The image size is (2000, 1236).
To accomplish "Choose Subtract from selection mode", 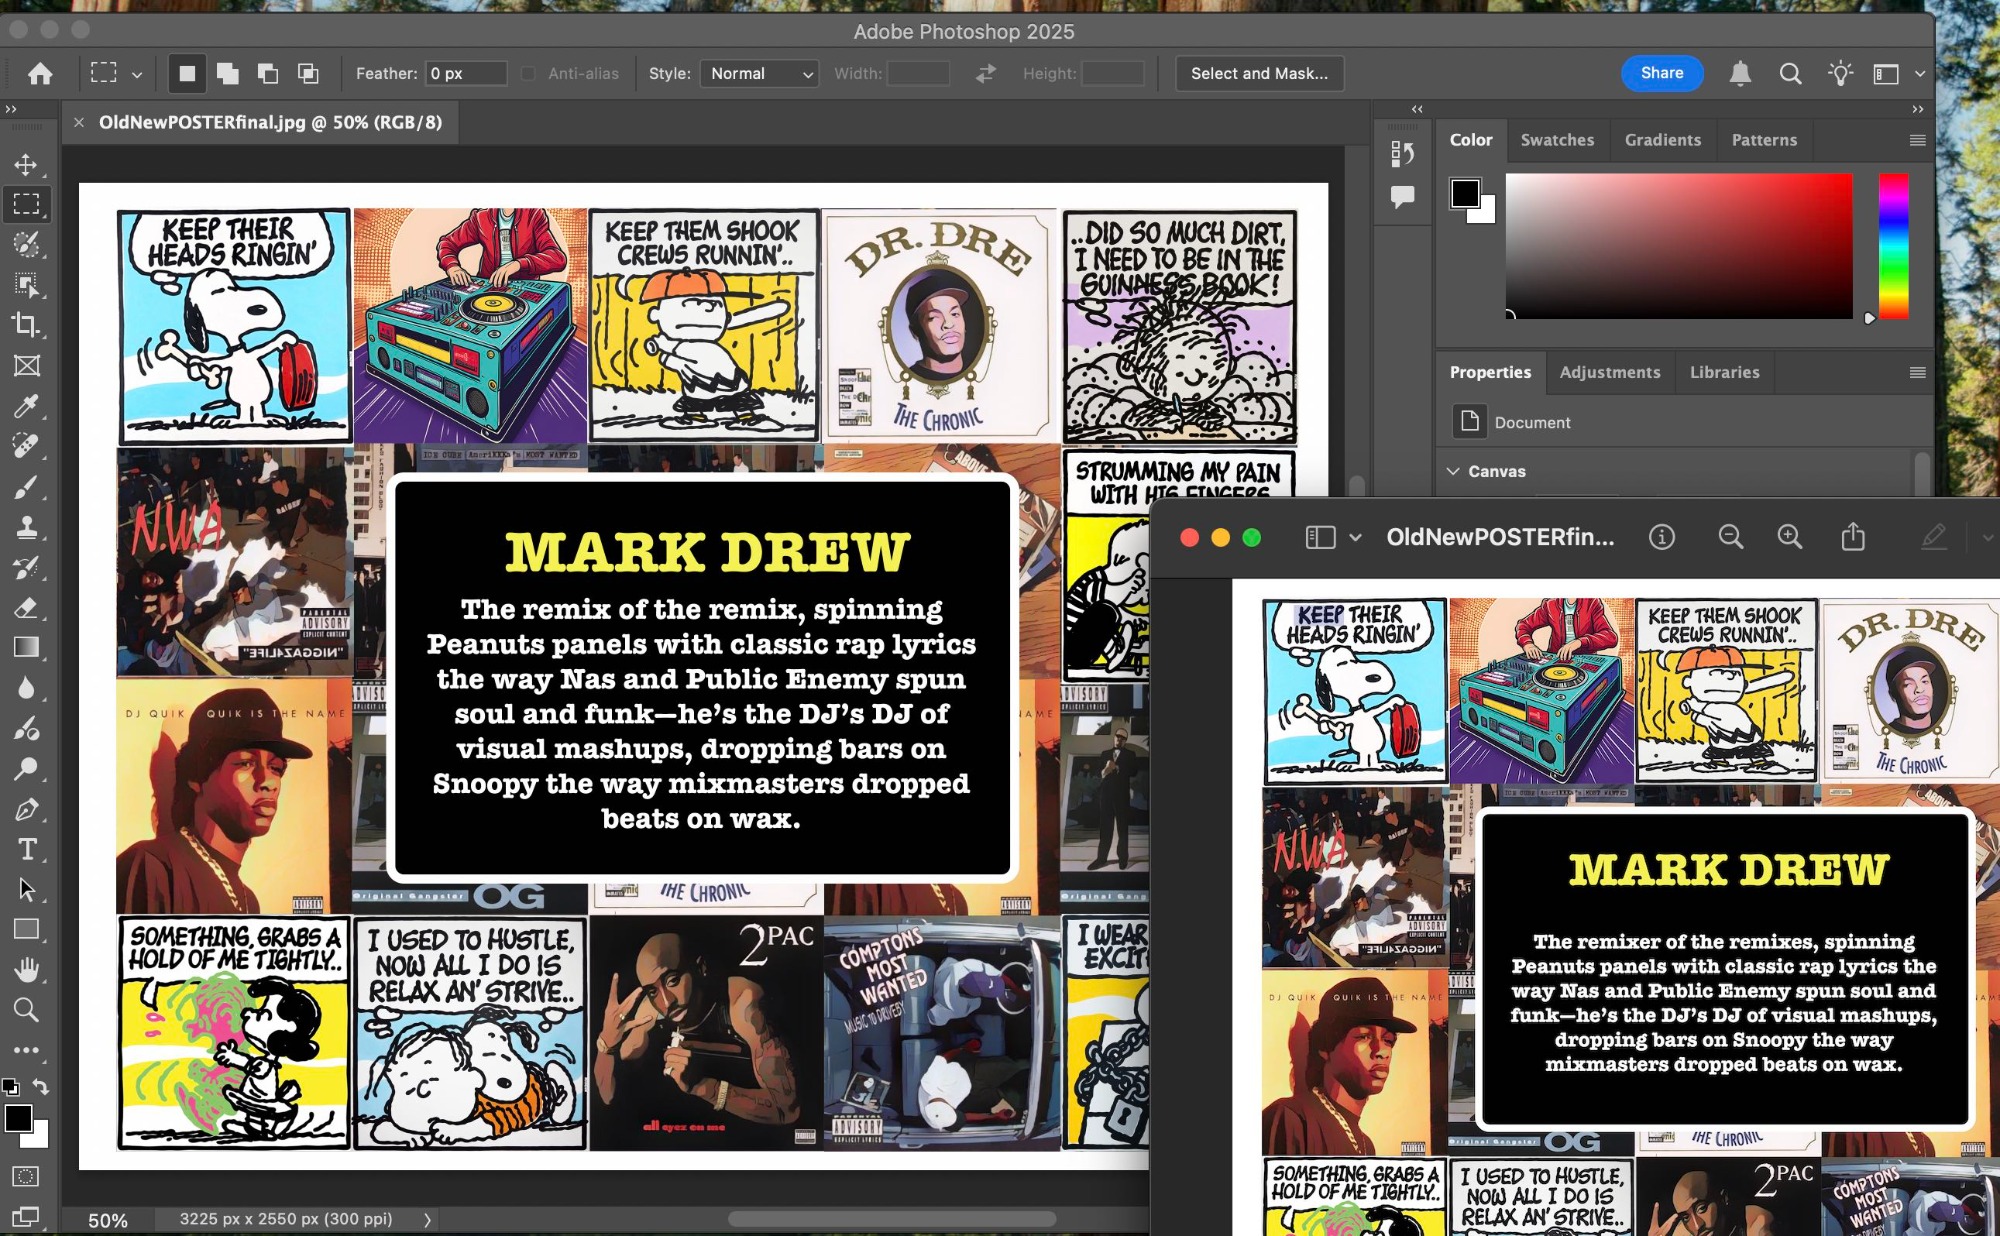I will (x=268, y=73).
